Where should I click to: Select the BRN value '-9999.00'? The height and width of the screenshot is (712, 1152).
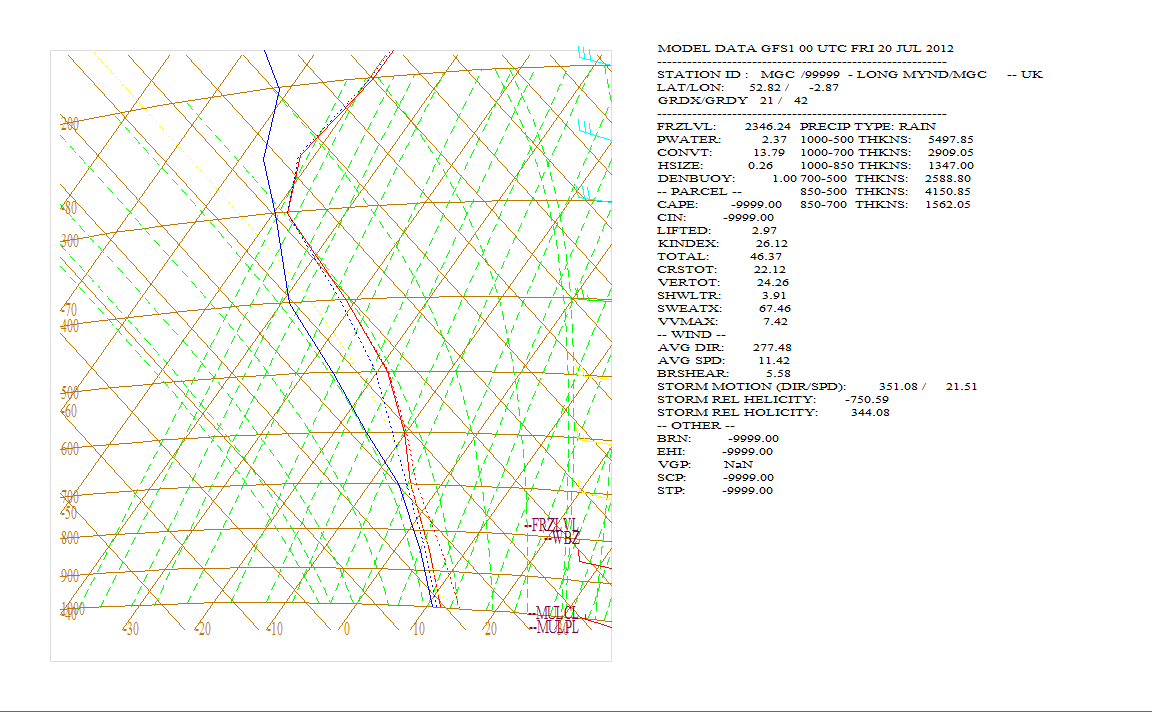click(753, 439)
